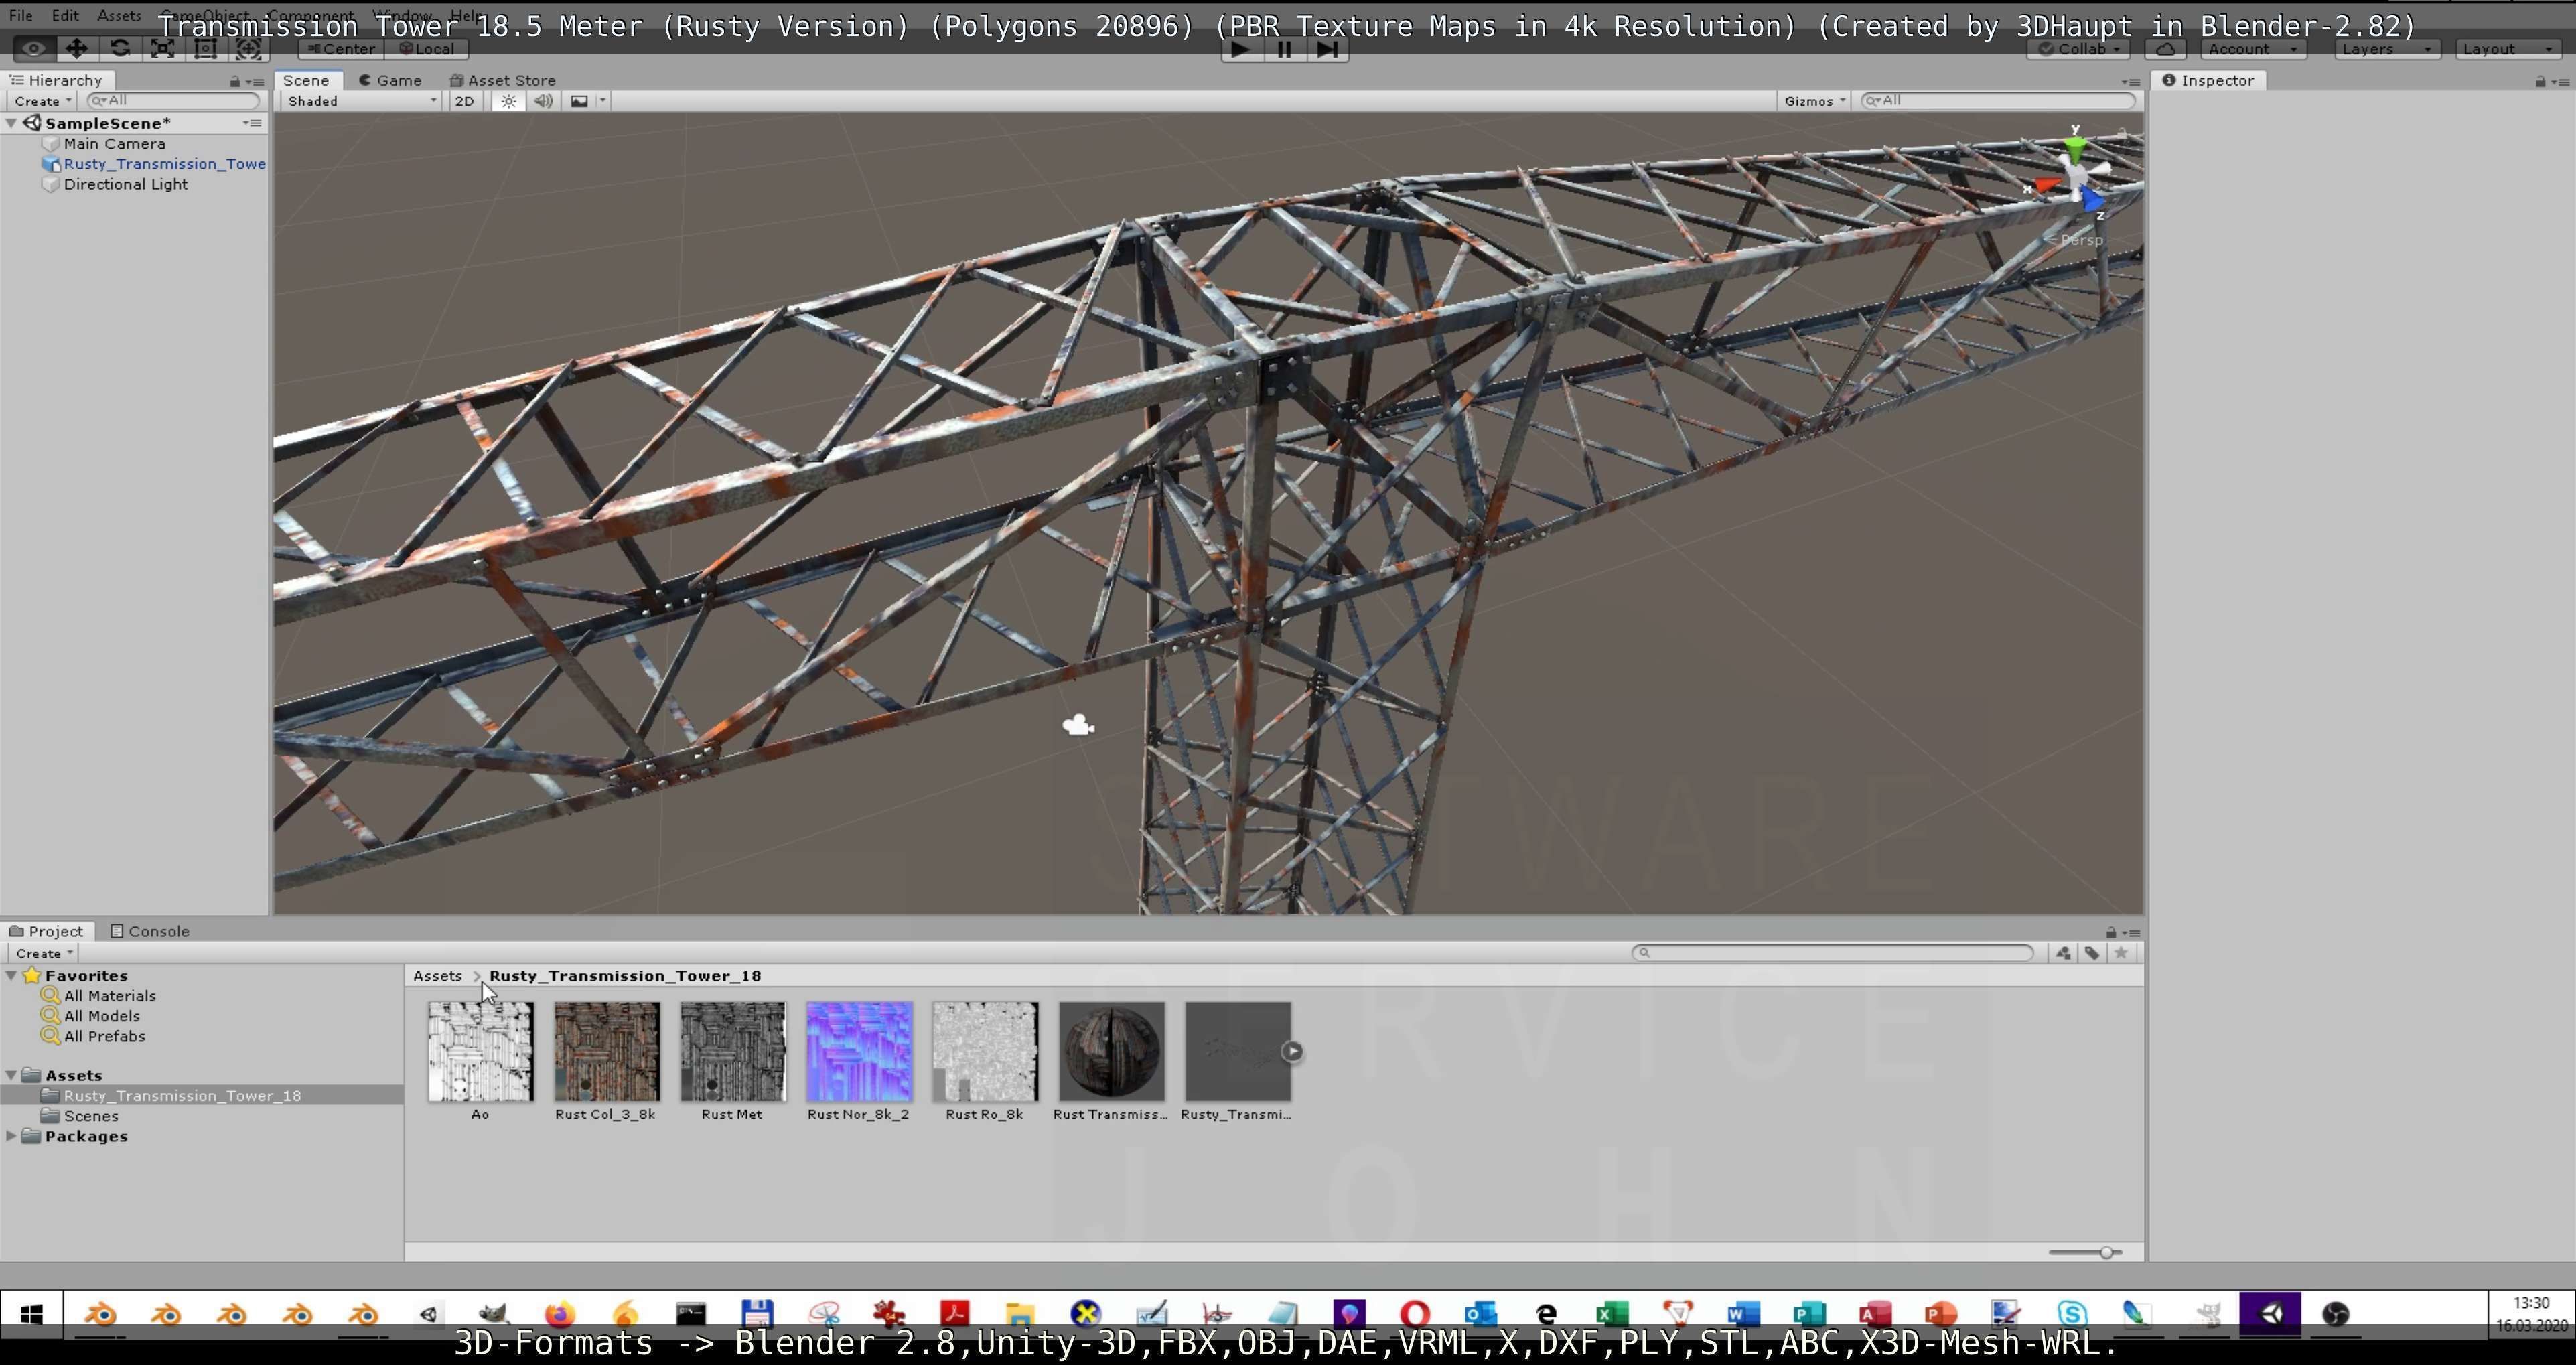2576x1365 pixels.
Task: Open the Layers dropdown
Action: 2387,48
